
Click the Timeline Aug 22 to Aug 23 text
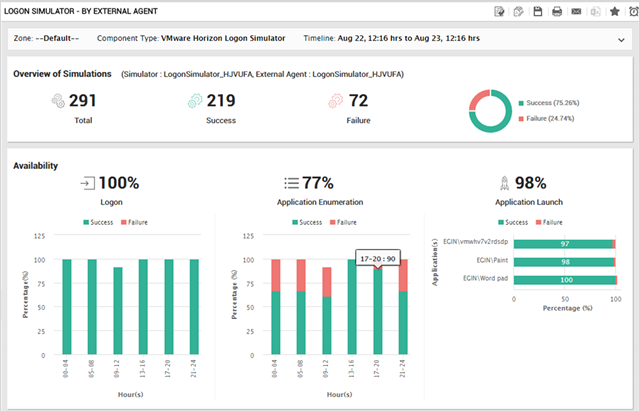(x=391, y=38)
